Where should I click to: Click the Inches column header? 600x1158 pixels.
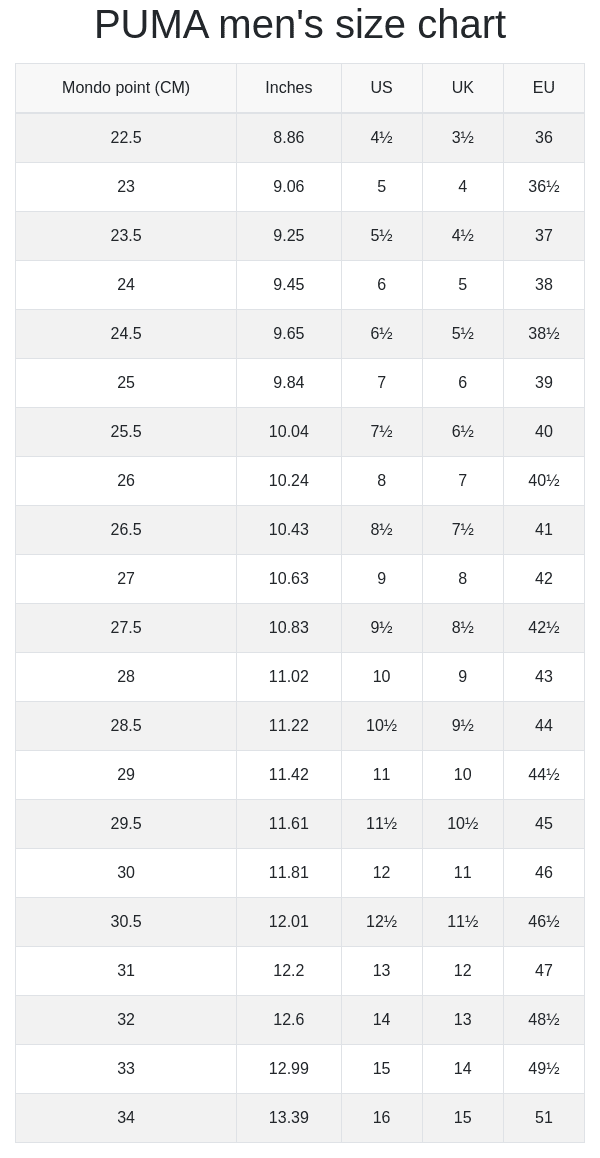click(x=289, y=88)
